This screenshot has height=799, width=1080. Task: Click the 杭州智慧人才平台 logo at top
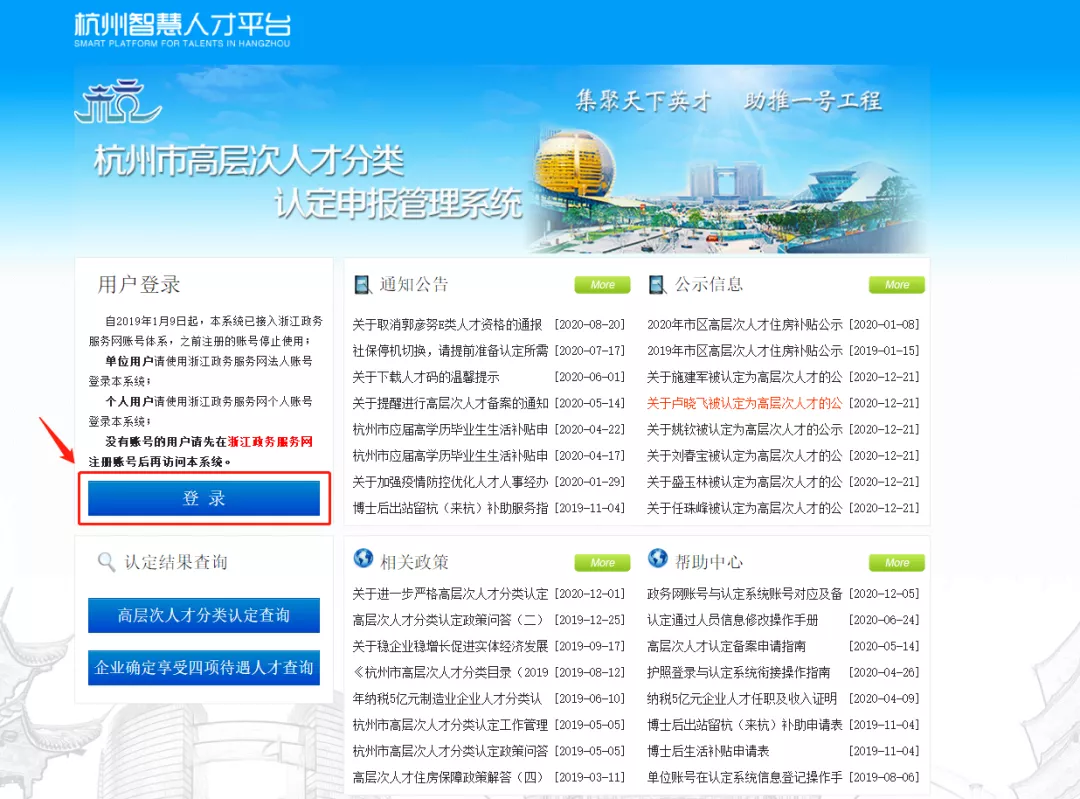pos(183,30)
